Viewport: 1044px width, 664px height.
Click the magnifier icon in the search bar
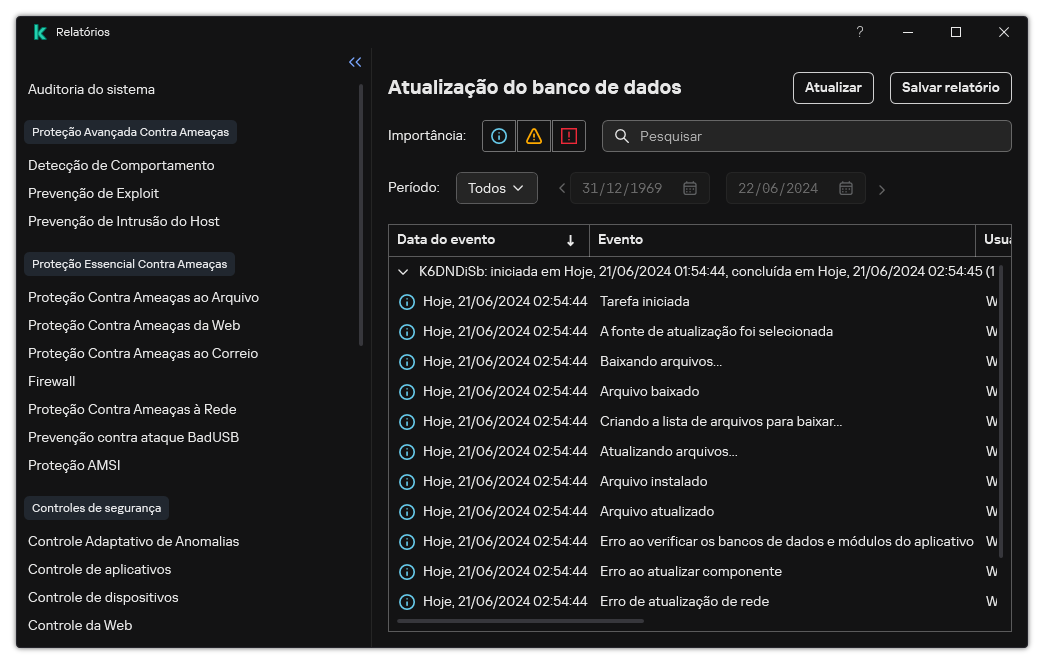[x=622, y=136]
